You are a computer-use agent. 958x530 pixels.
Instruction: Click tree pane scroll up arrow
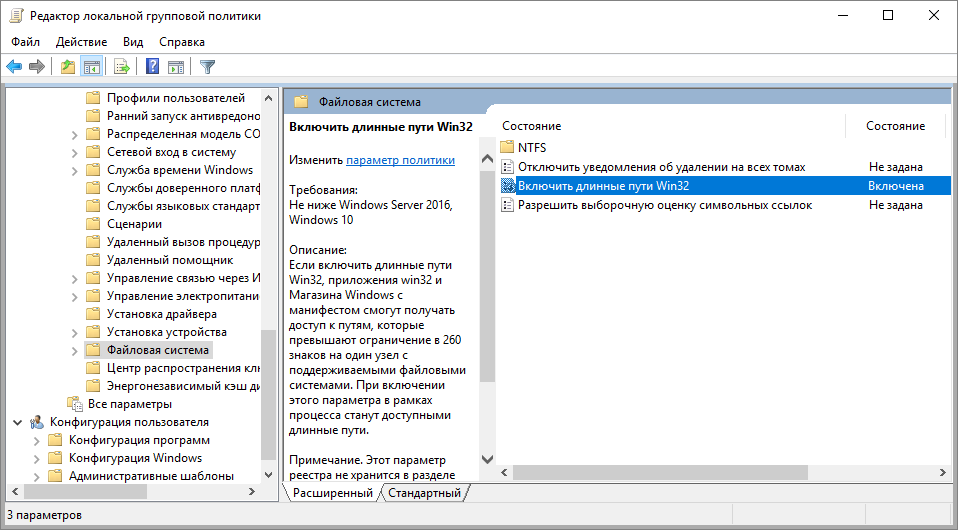tap(268, 98)
